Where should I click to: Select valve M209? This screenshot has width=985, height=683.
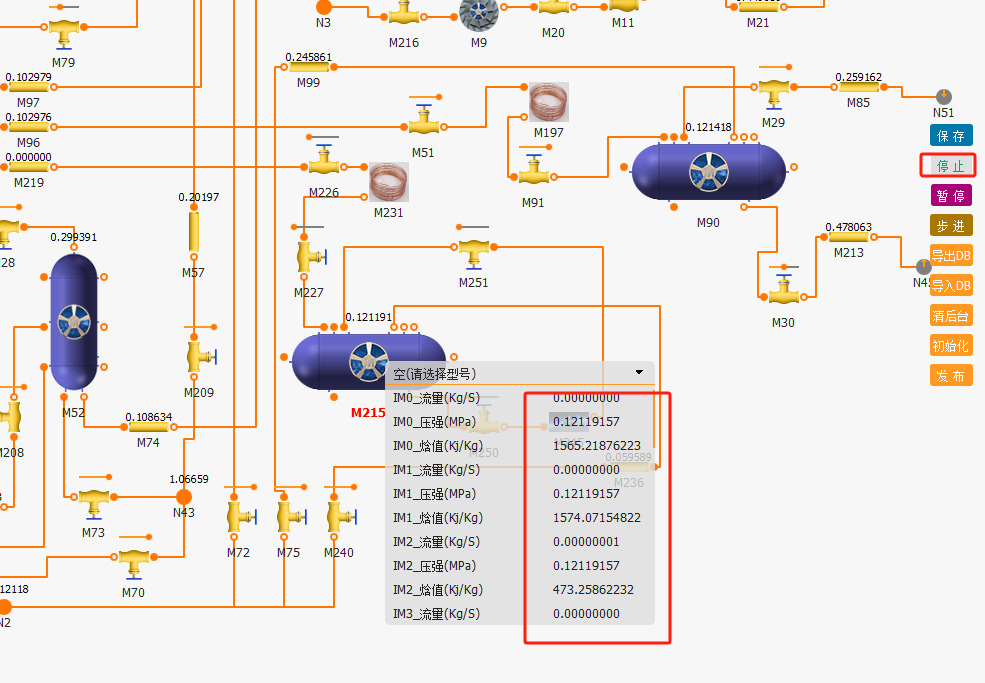(x=201, y=357)
